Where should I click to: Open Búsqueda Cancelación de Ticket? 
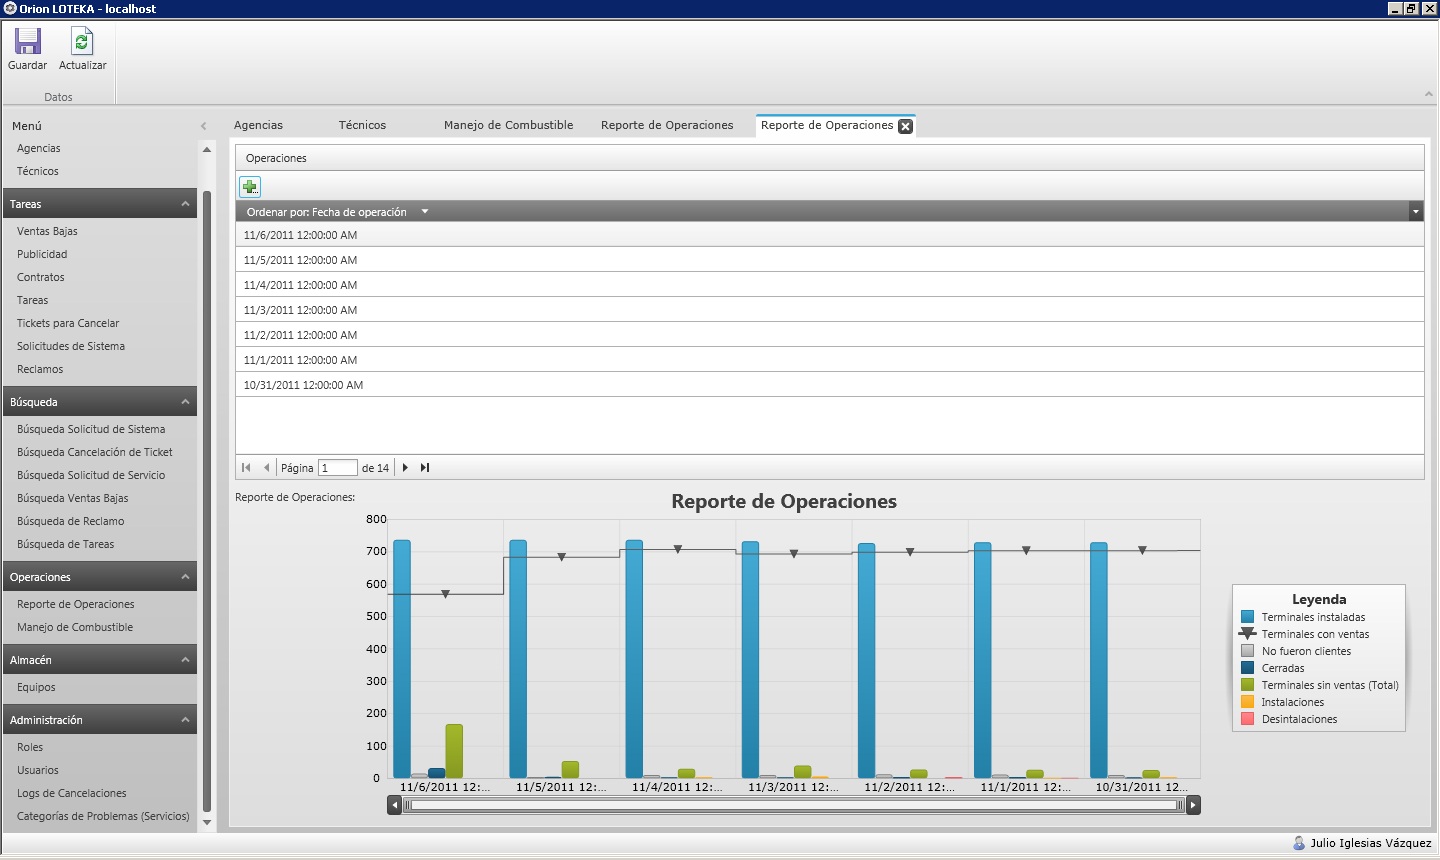click(x=95, y=452)
